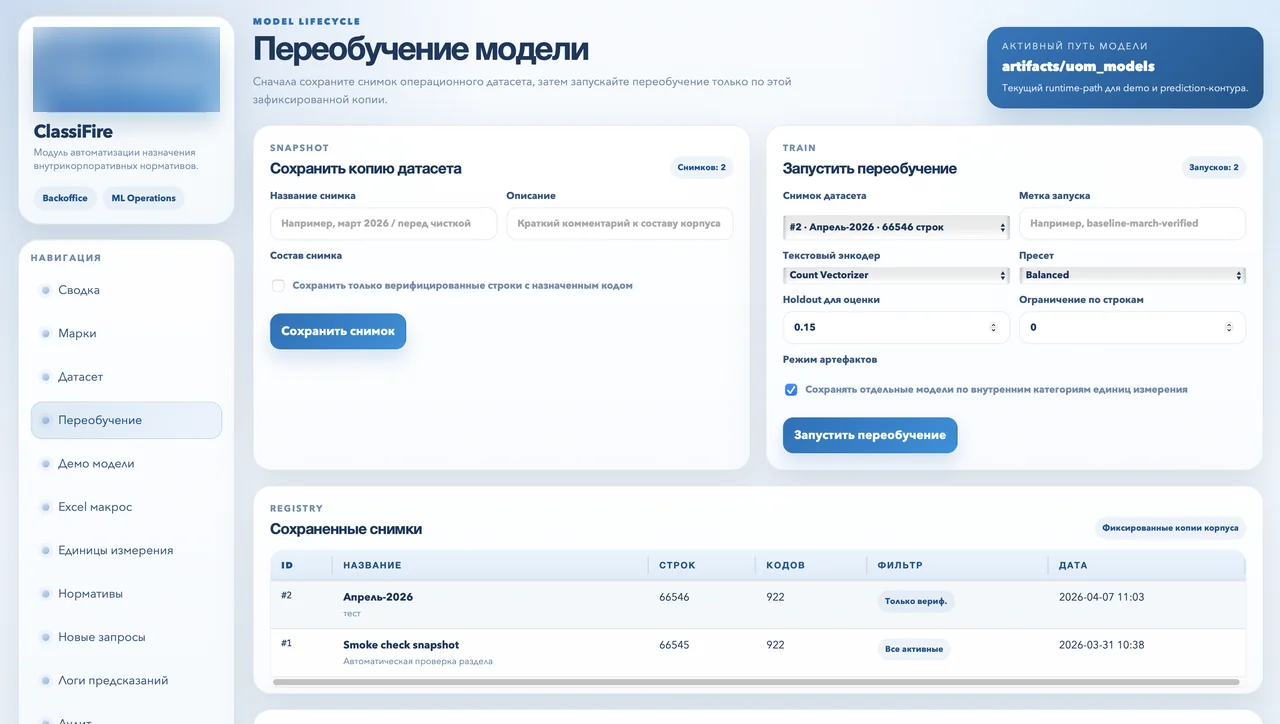This screenshot has height=724, width=1280.
Task: Select Переобучение navigation item
Action: tap(126, 420)
